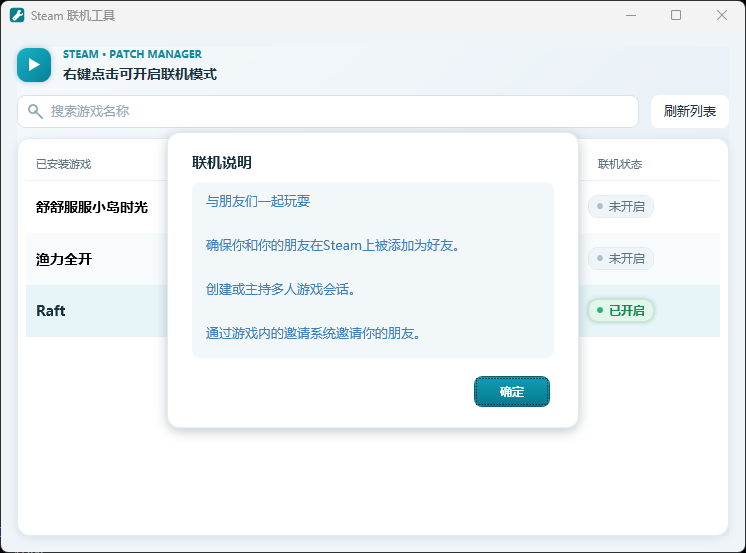
Task: Click 已开启 status badge for Raft
Action: (x=621, y=310)
